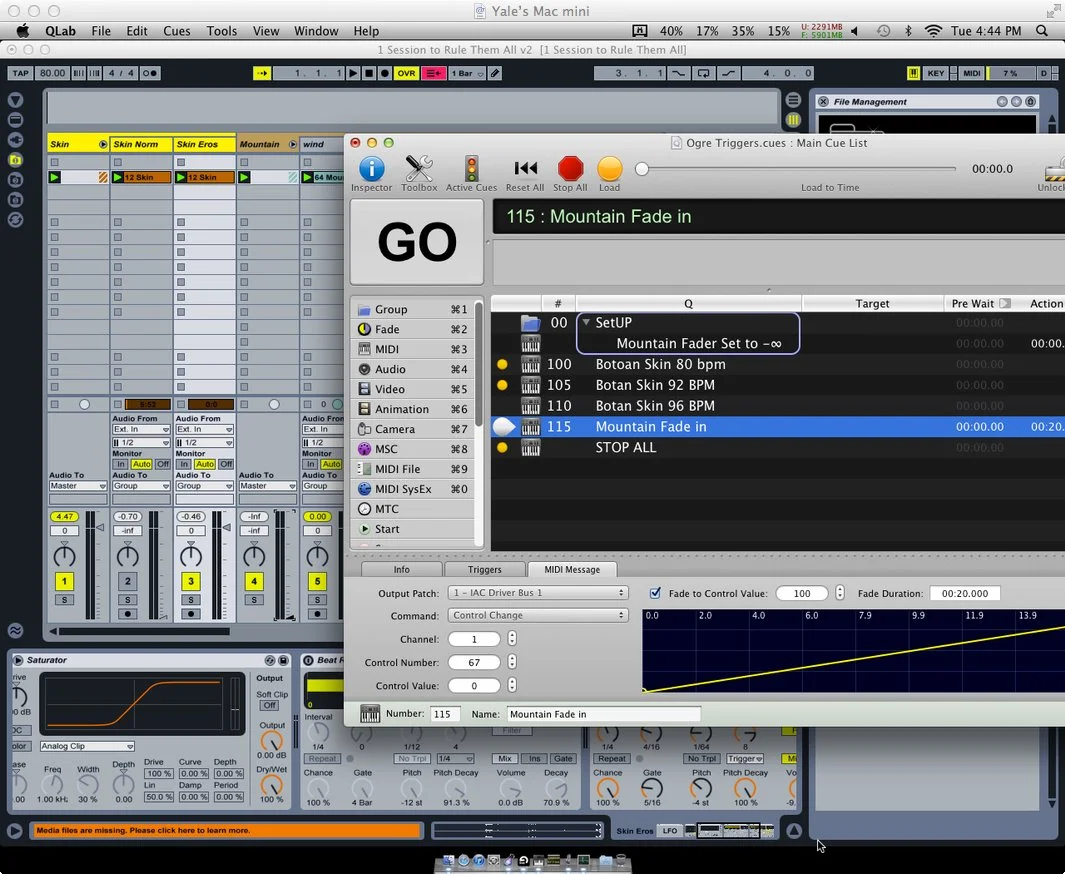Screen dimensions: 1065x874
Task: Click the Fade Duration field
Action: [x=964, y=593]
